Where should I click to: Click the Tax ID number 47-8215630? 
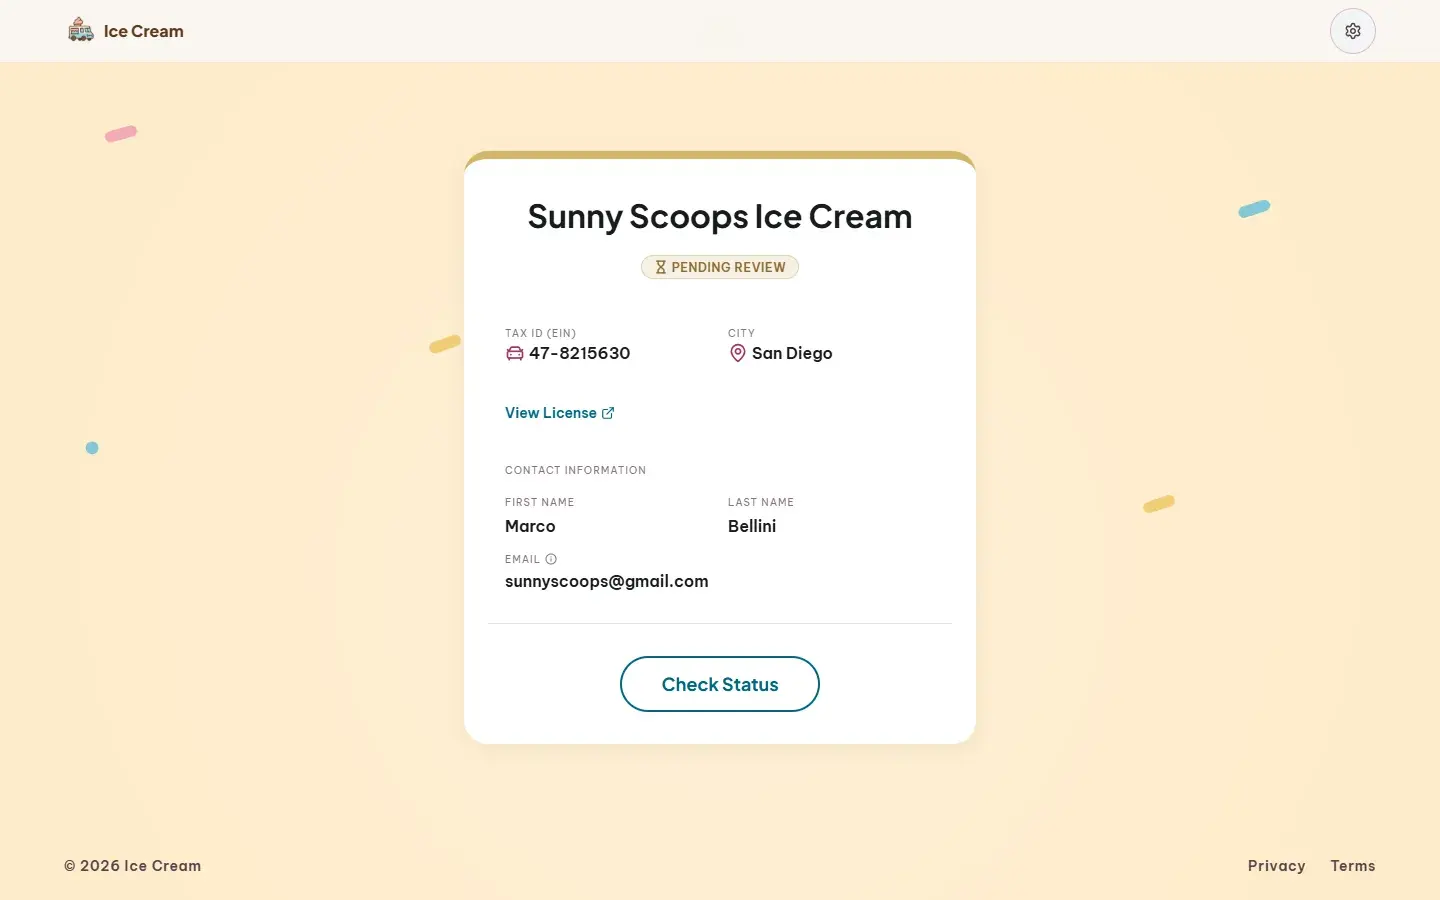(x=580, y=353)
